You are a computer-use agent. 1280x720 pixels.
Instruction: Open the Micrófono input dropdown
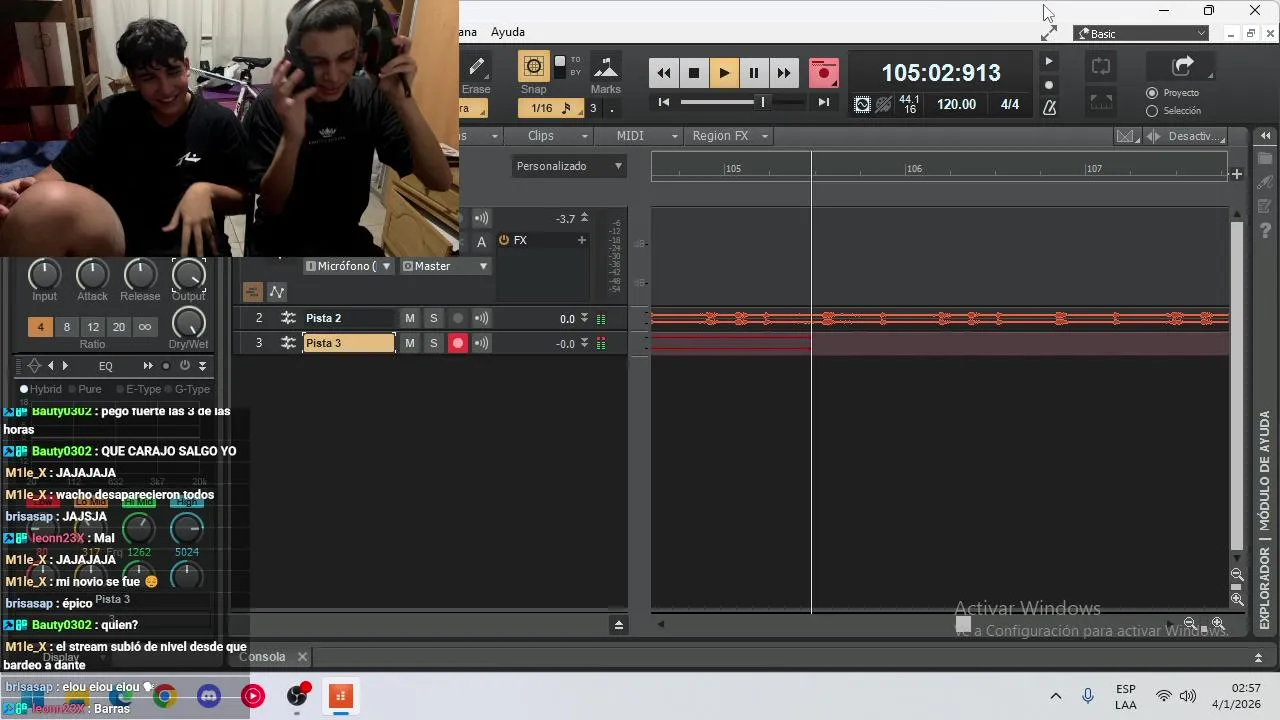(348, 266)
